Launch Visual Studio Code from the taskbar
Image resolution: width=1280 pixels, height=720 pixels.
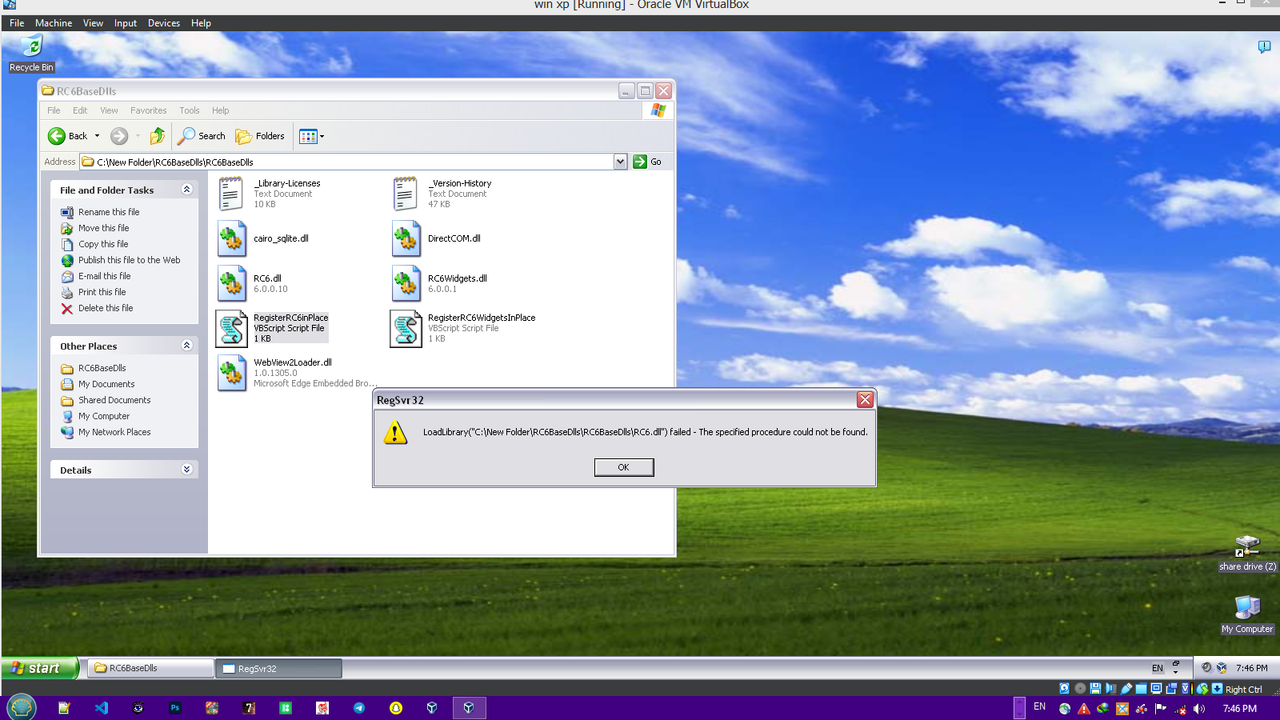[x=101, y=708]
